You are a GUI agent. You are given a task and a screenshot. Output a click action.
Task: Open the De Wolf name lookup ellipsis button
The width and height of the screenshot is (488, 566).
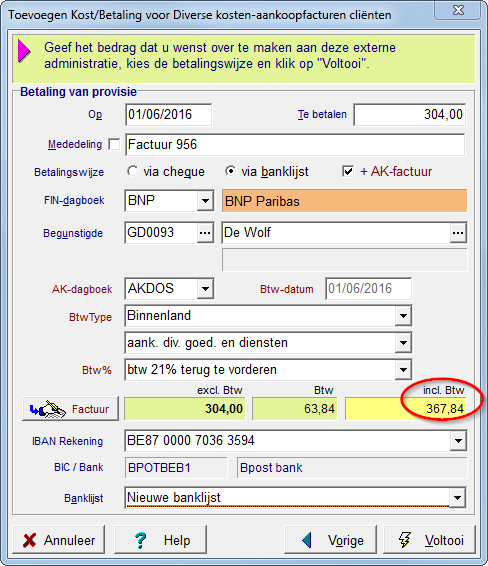[458, 233]
